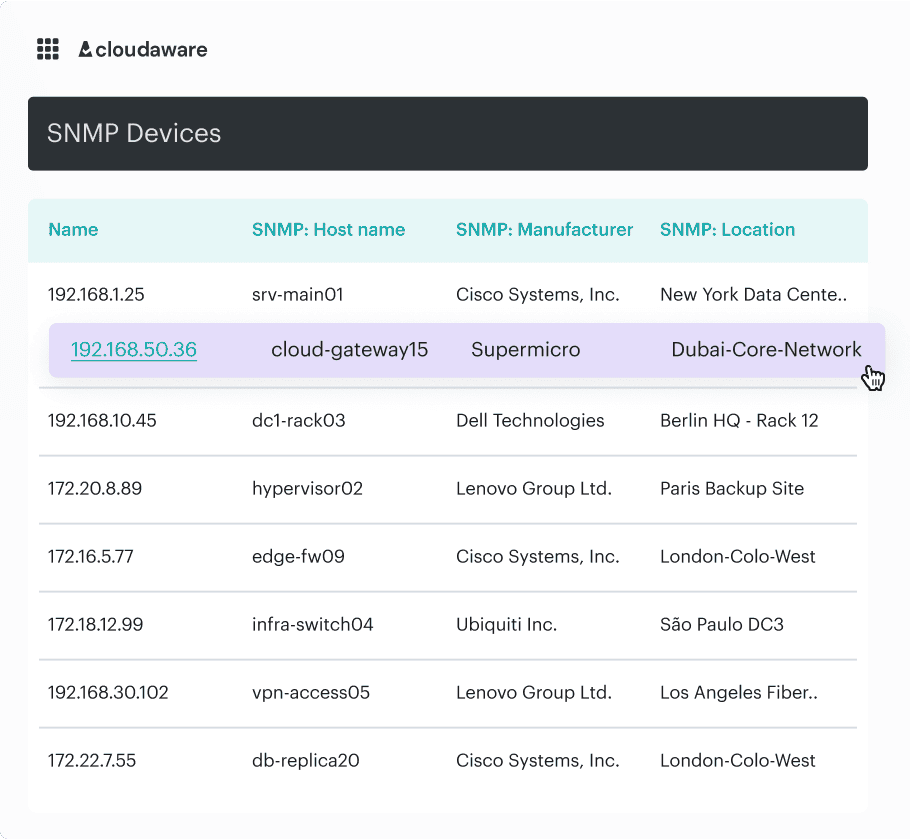
Task: Select host name cloud-gateway15
Action: pyautogui.click(x=349, y=349)
